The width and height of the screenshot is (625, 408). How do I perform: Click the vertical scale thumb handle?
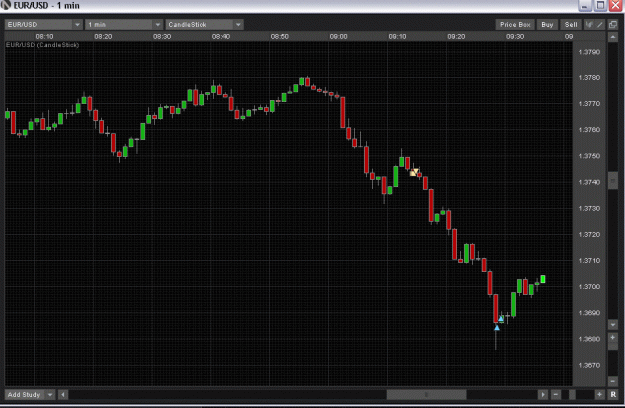tap(613, 181)
